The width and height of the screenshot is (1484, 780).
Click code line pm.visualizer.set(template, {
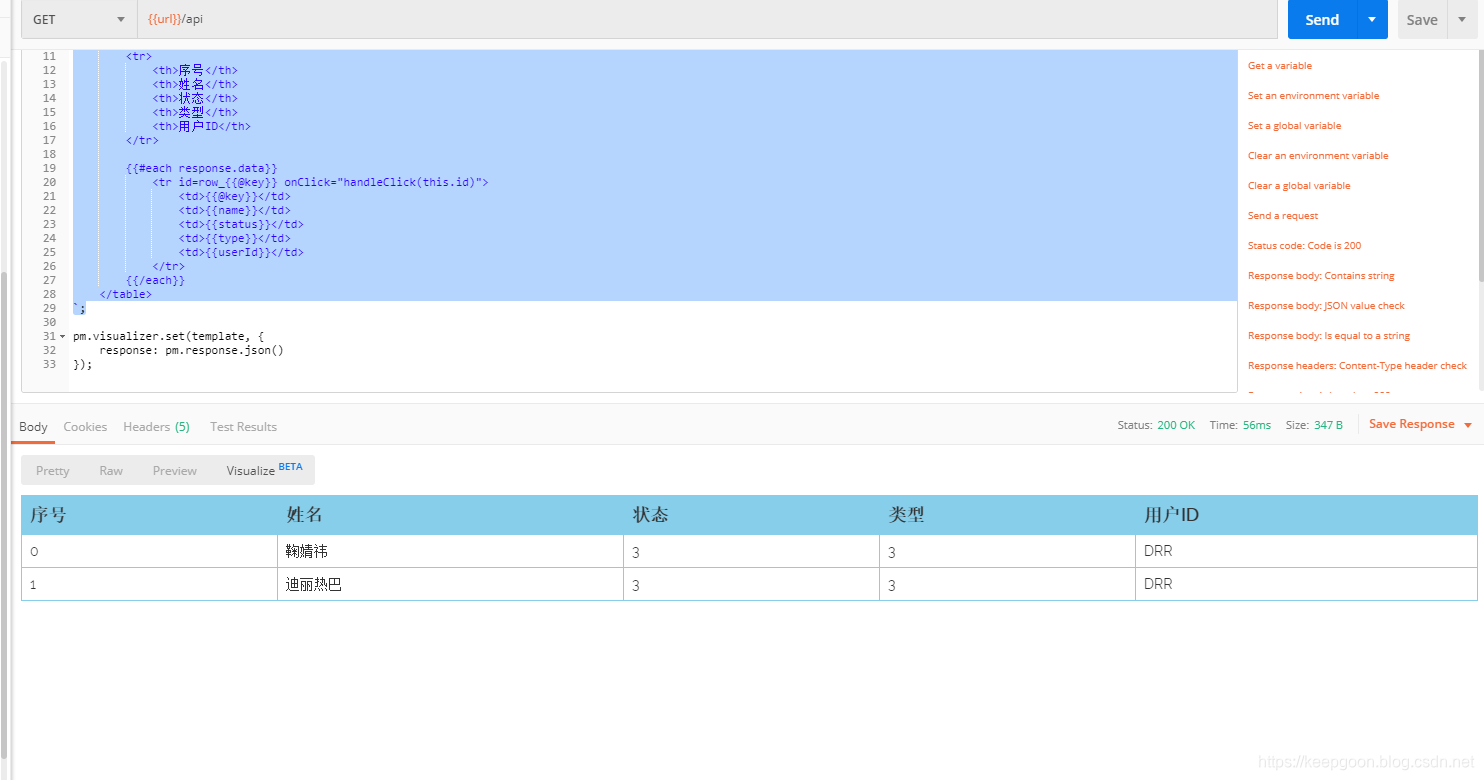168,337
